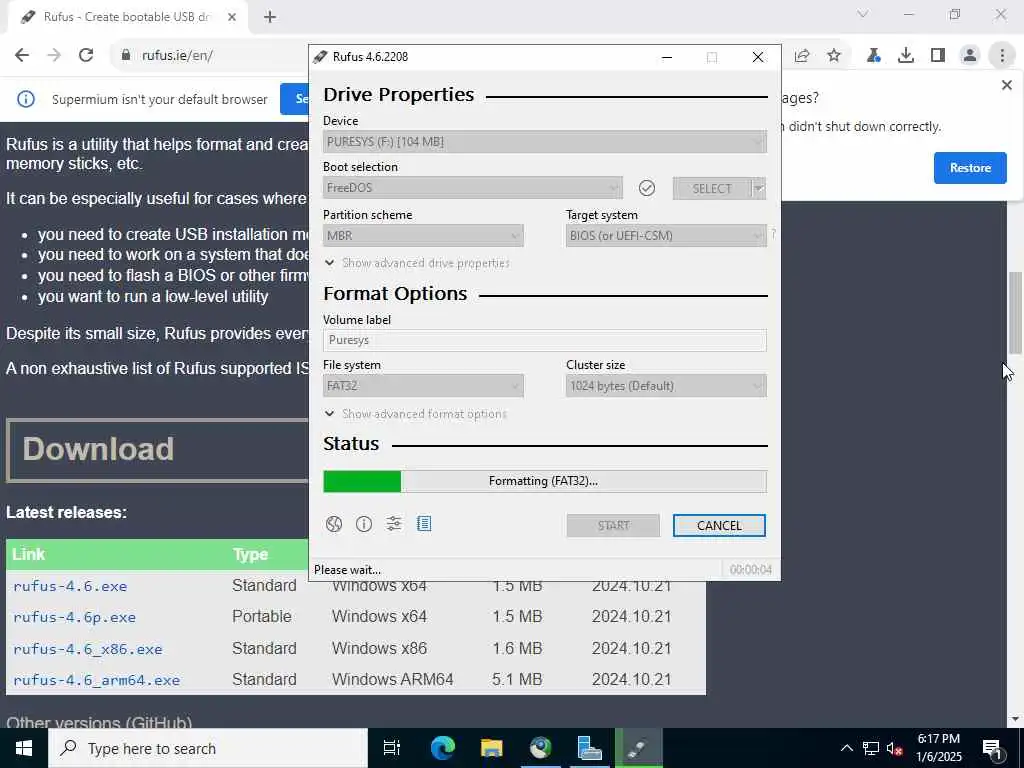Reload the rufus.ie page
This screenshot has width=1024, height=768.
86,56
